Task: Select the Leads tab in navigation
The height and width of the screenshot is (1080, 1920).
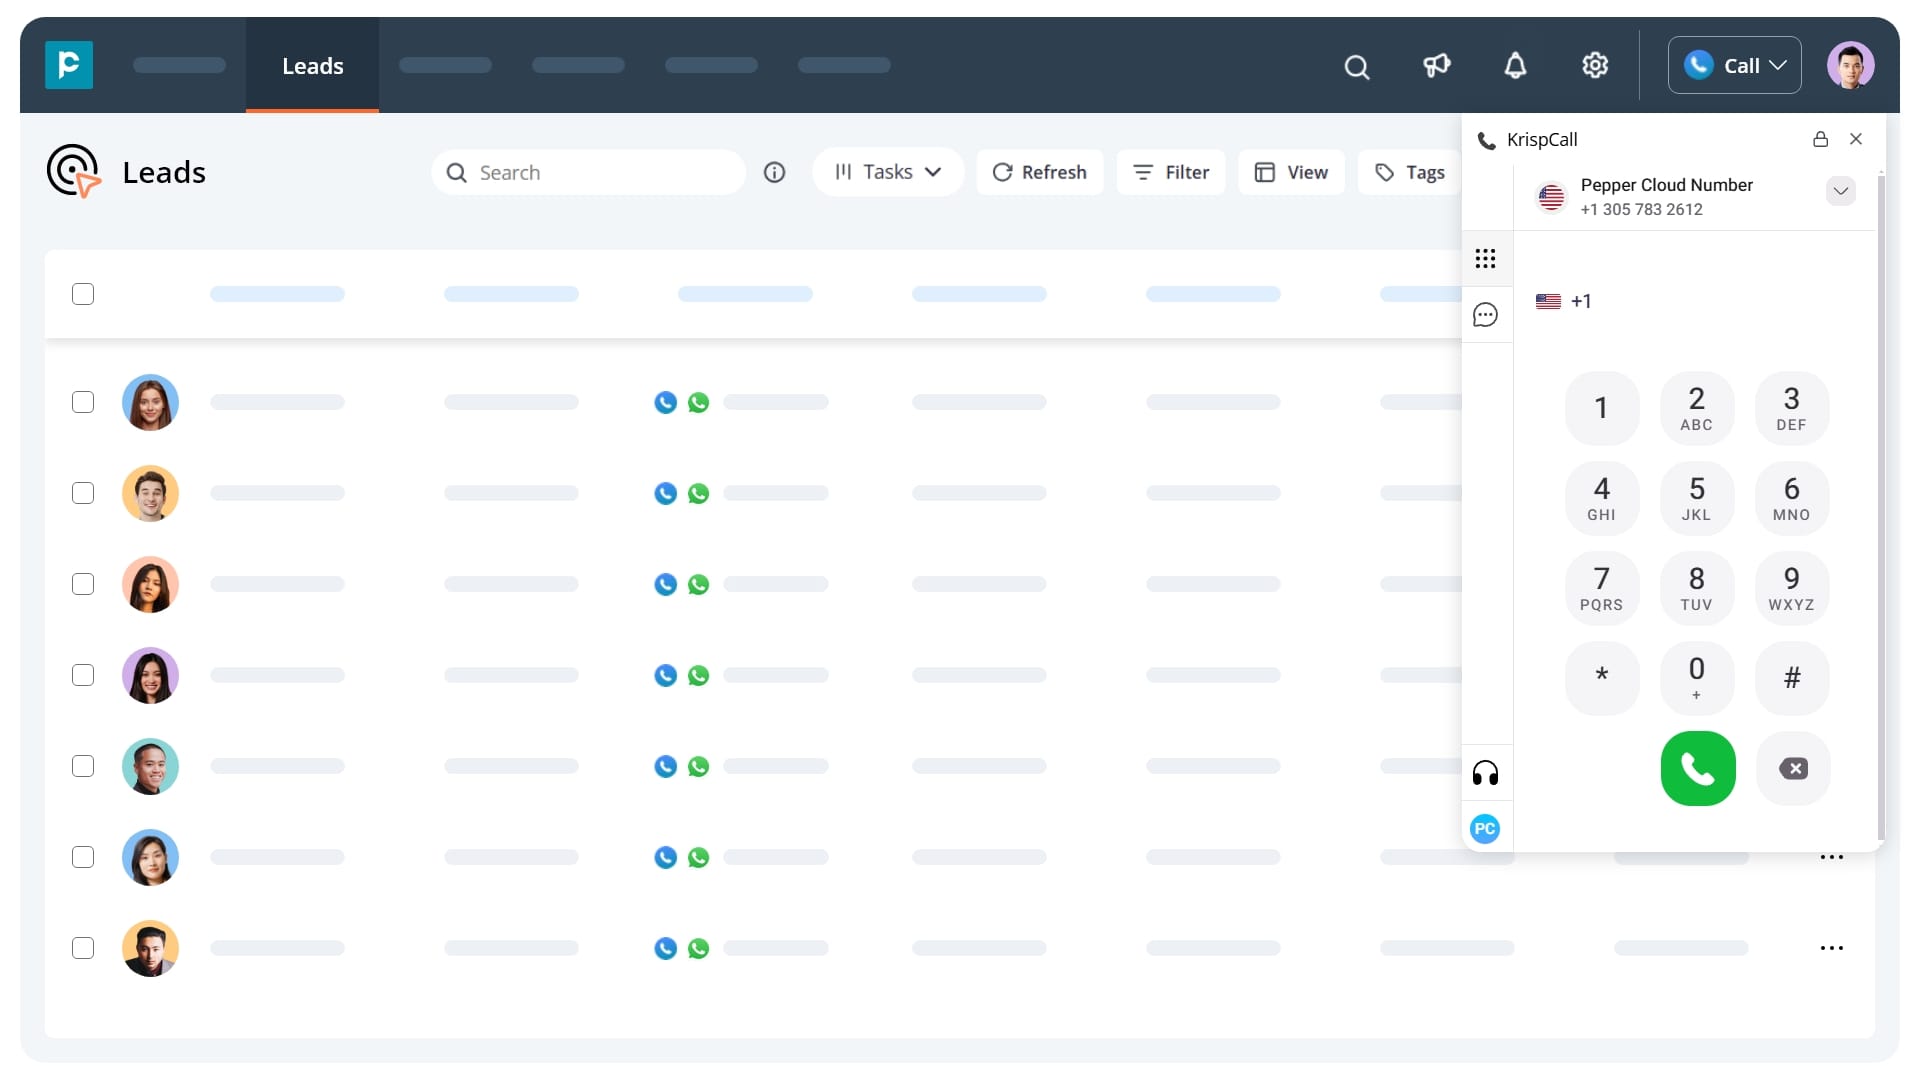Action: pos(313,65)
